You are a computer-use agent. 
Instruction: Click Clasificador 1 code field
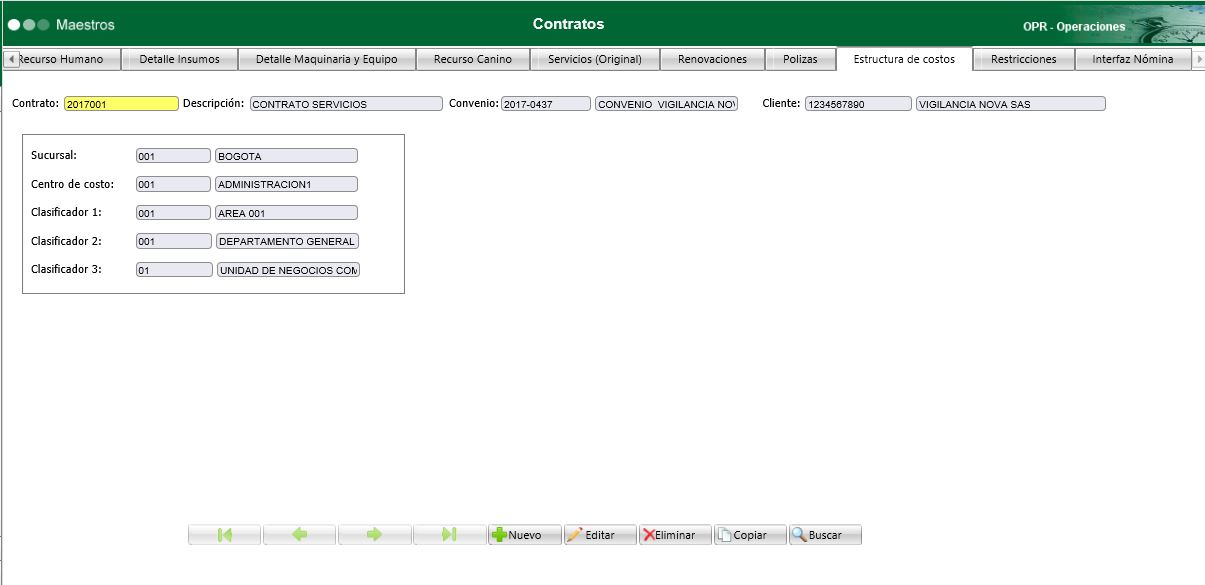(174, 213)
